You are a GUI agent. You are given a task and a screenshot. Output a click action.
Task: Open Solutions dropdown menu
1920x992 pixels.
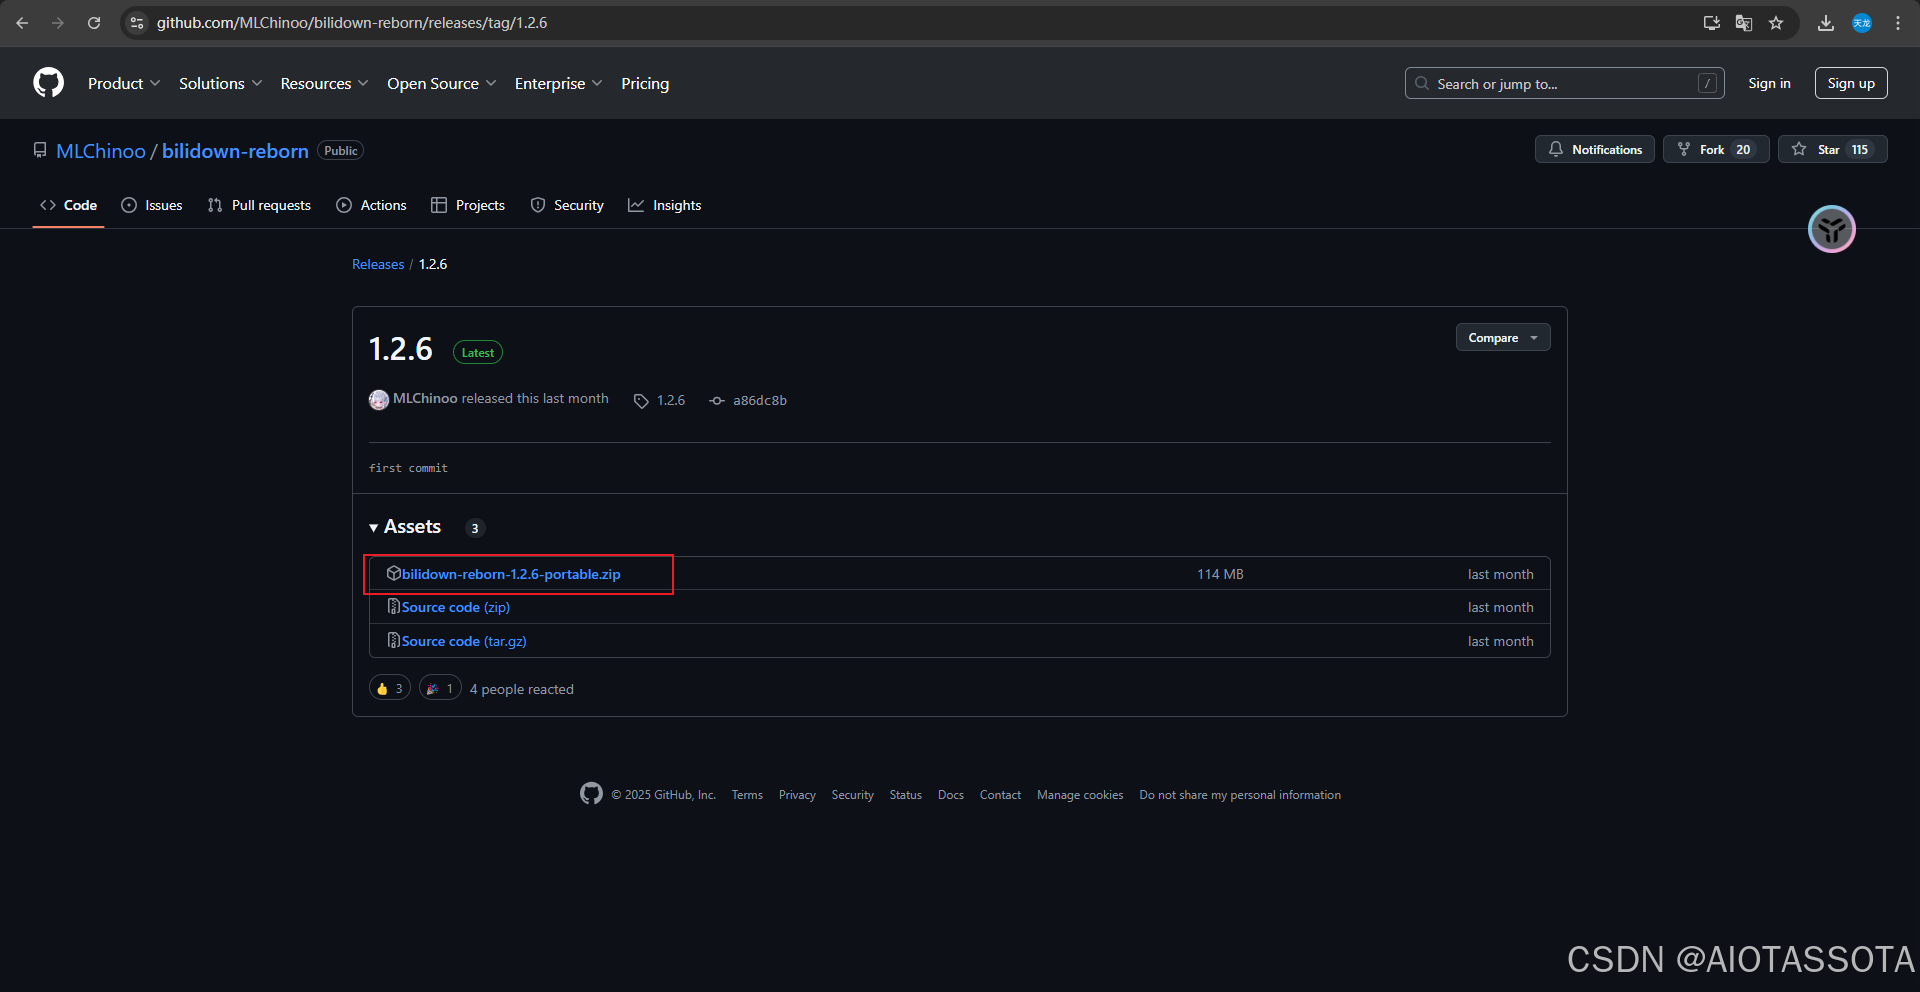[x=220, y=84]
